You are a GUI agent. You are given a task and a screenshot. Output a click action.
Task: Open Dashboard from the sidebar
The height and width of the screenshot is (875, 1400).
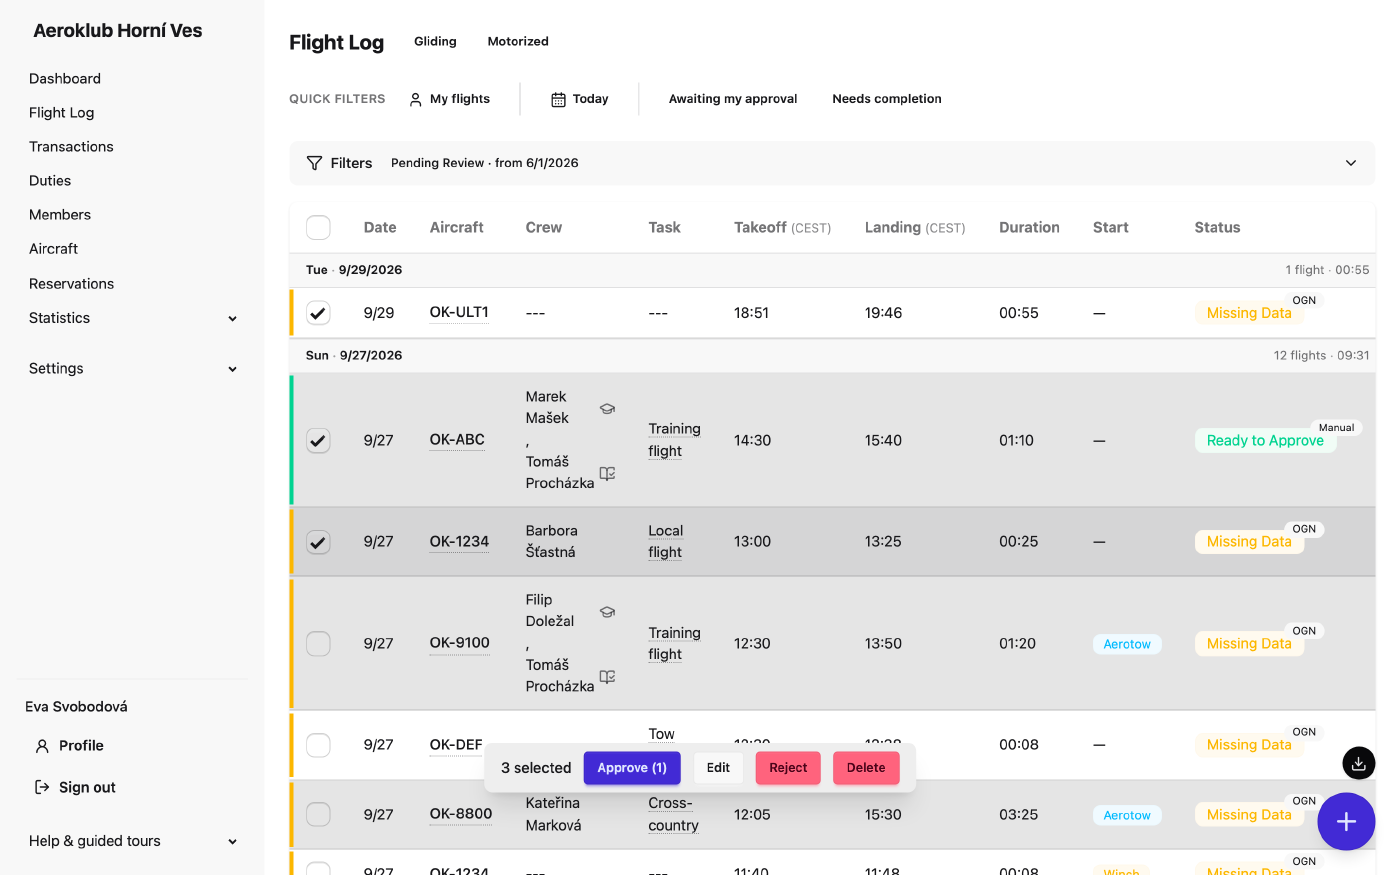[x=65, y=79]
